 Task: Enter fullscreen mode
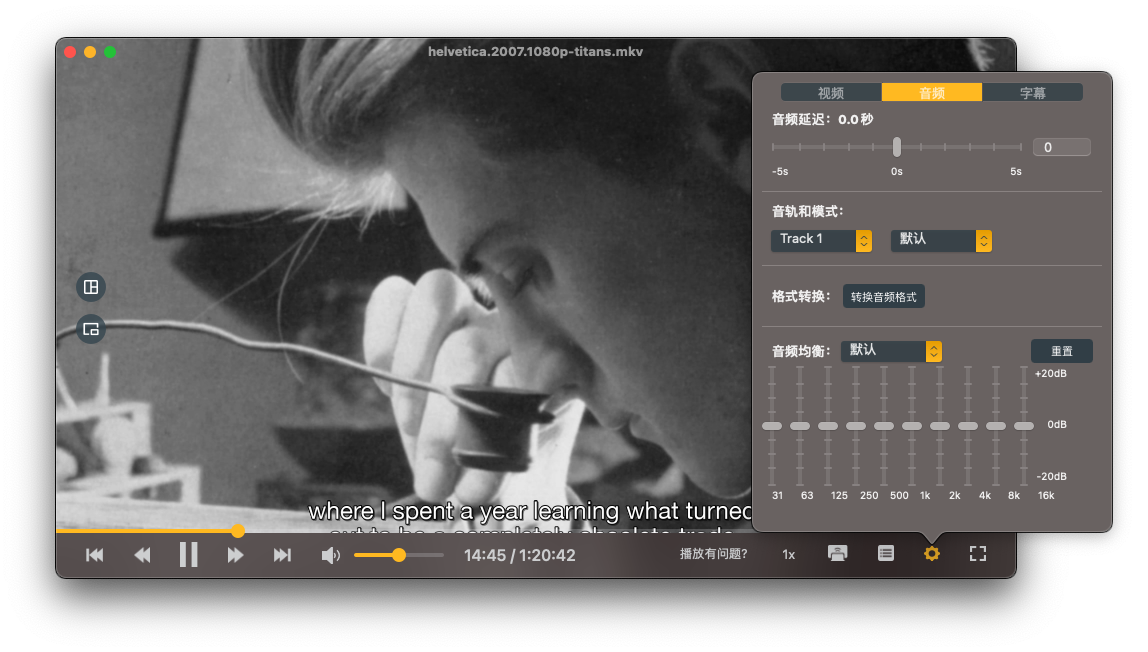tap(978, 553)
